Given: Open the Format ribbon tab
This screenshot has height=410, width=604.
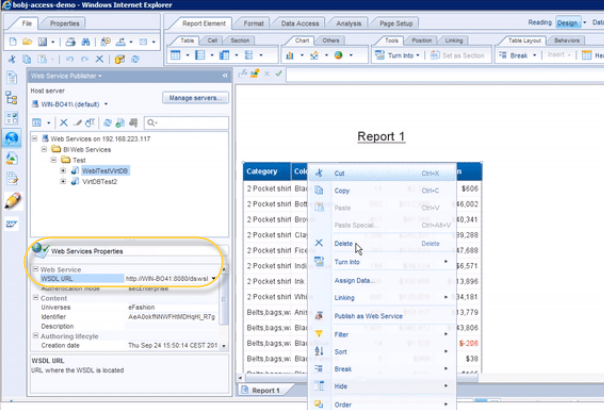Looking at the screenshot, I should (x=253, y=24).
